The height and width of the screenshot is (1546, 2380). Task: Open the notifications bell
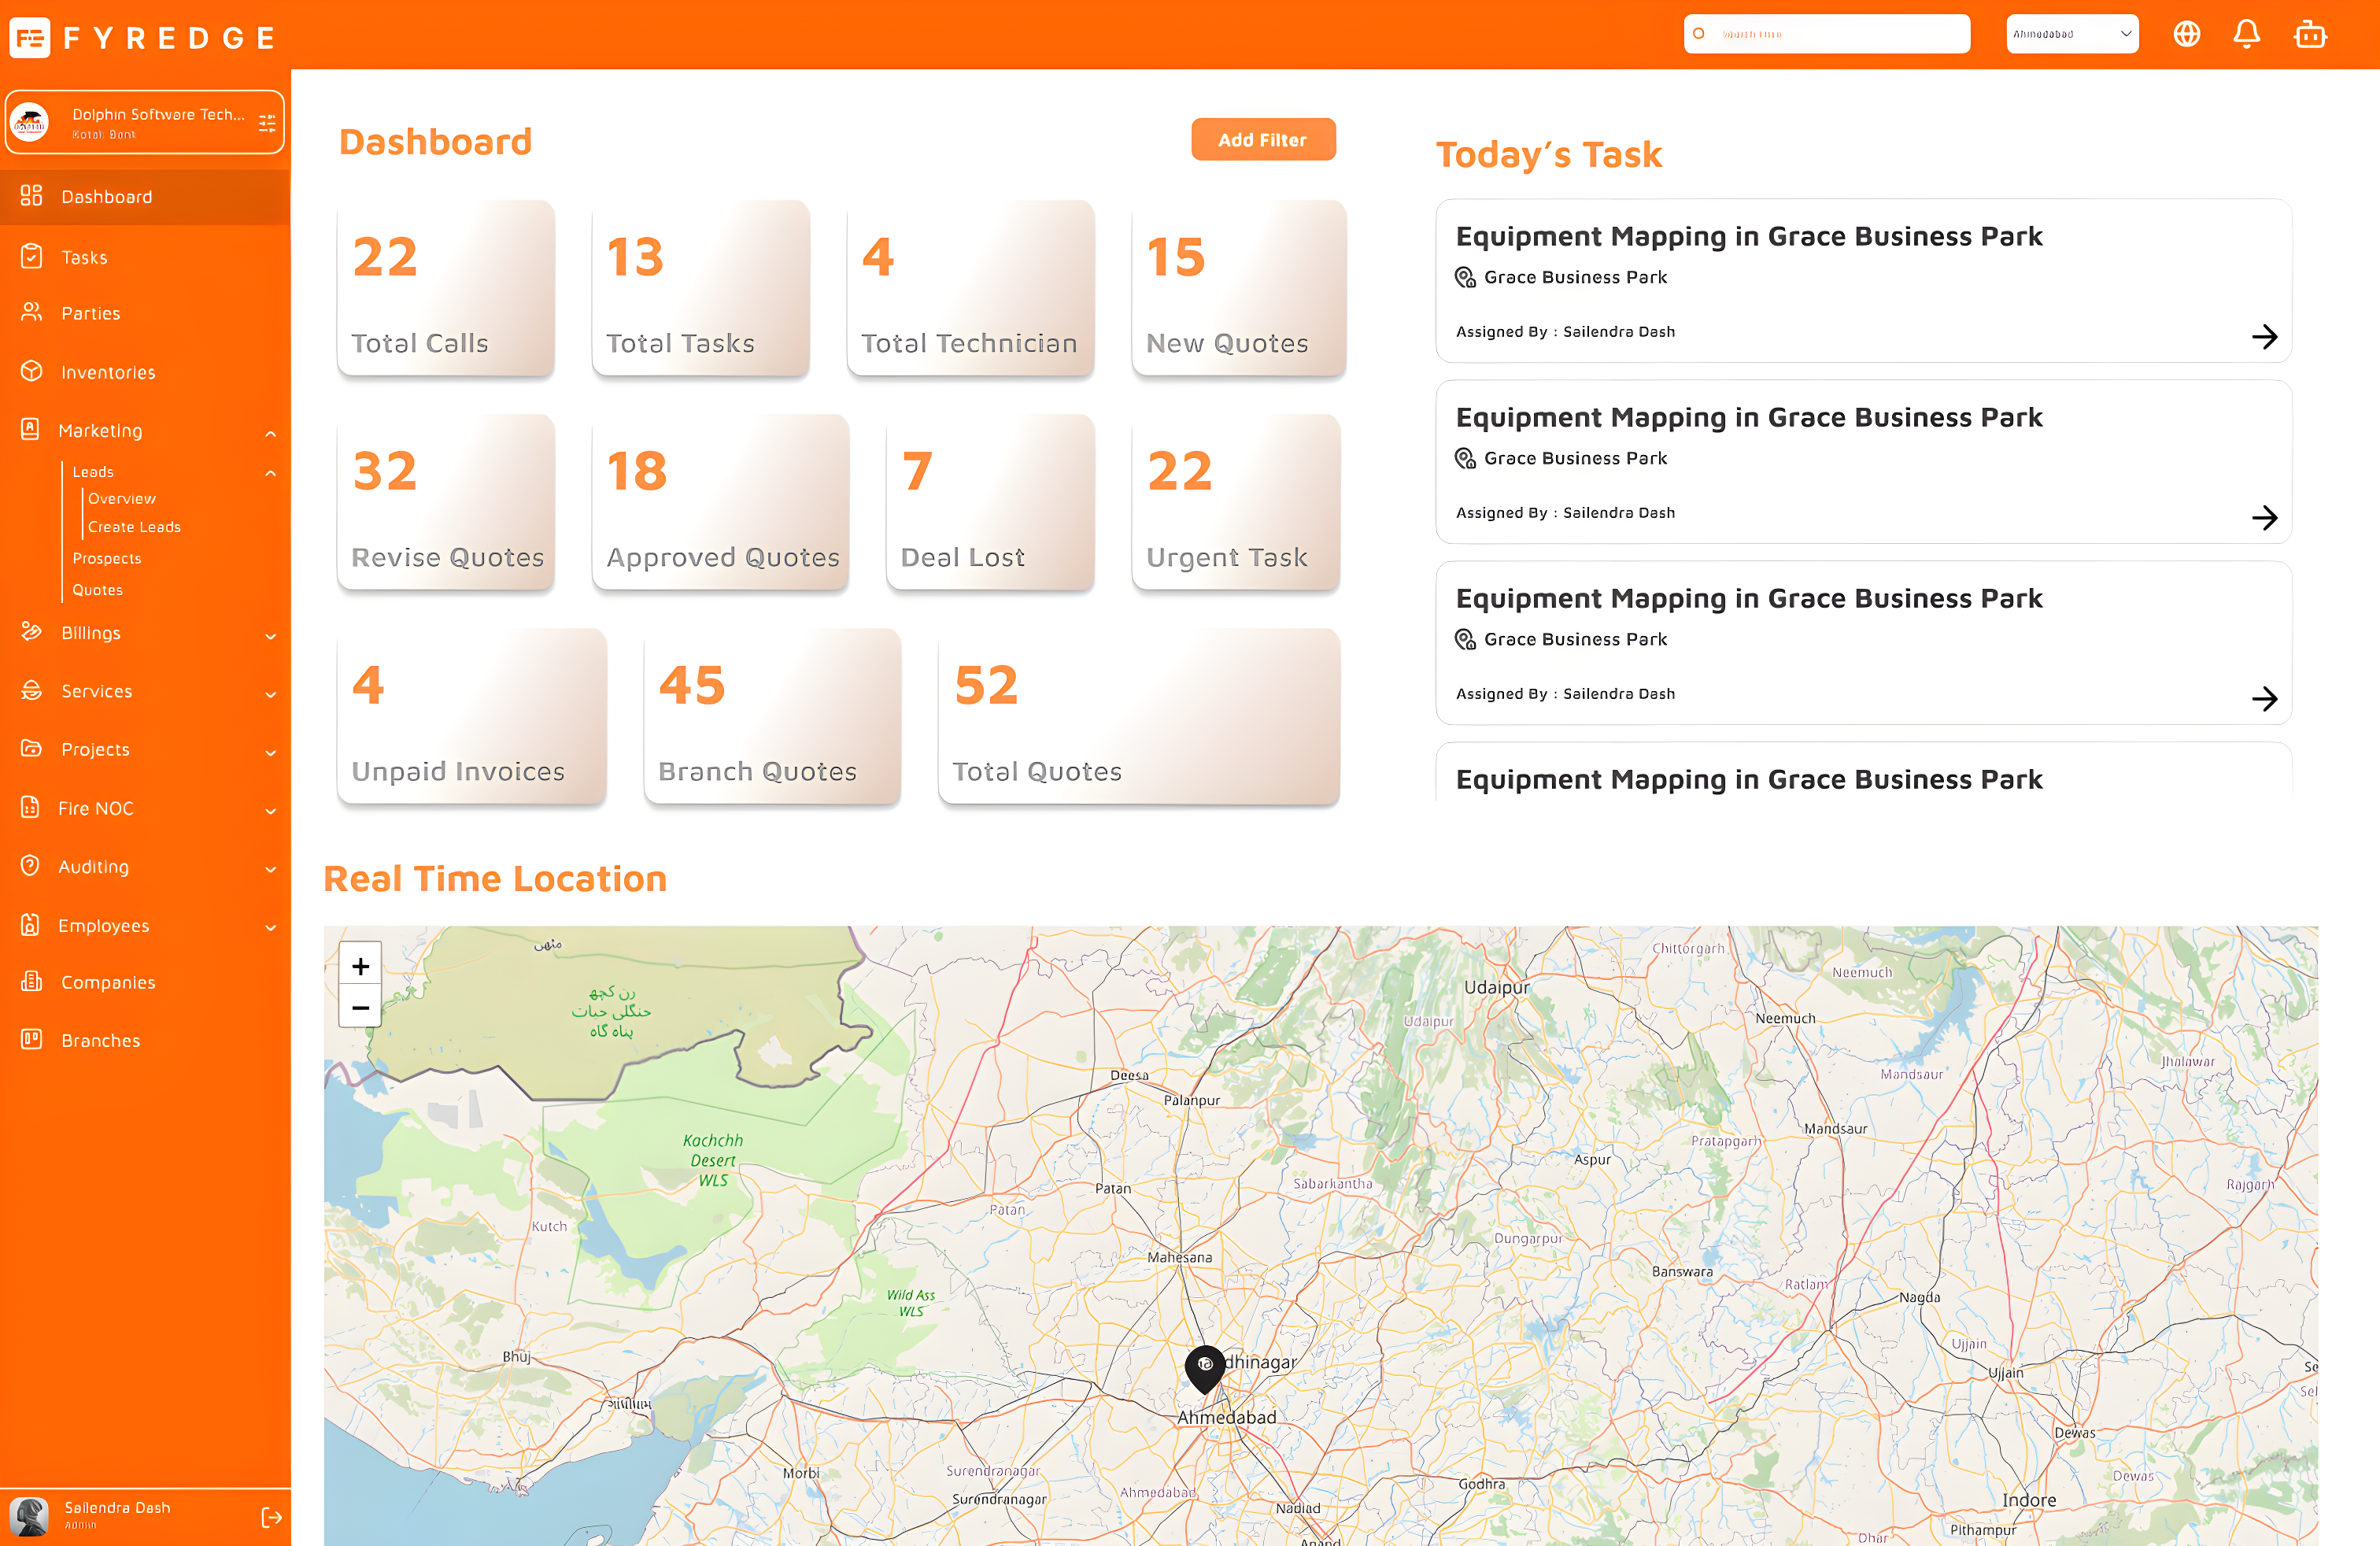click(2247, 34)
